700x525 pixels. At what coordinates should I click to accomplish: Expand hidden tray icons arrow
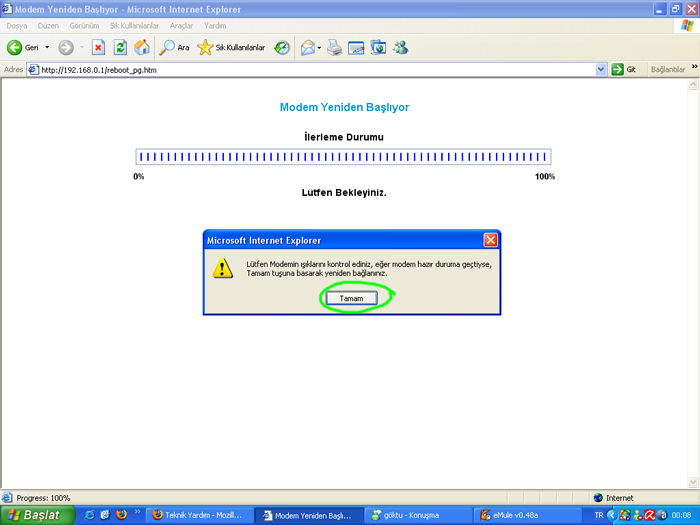pyautogui.click(x=612, y=515)
